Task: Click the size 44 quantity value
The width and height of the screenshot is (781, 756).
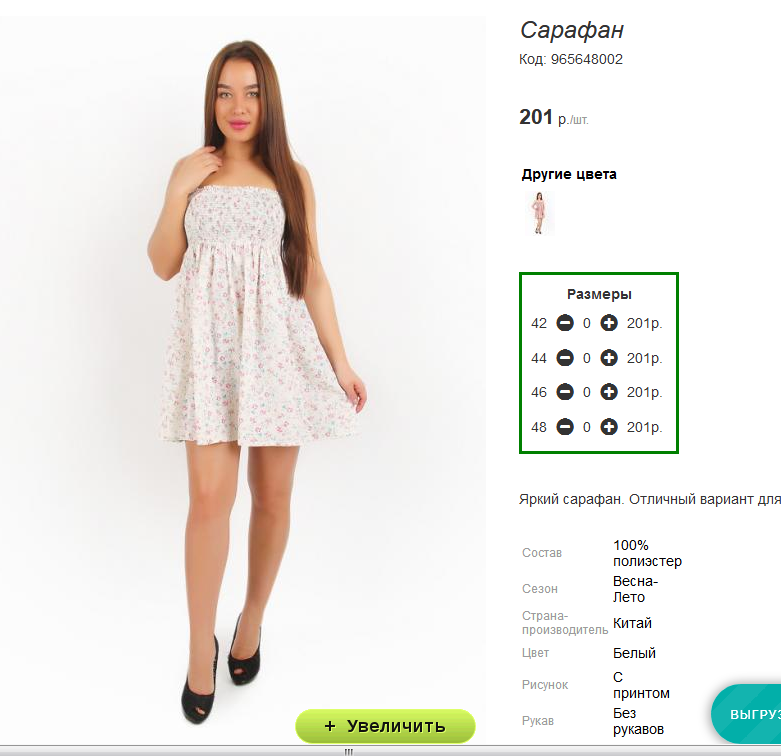Action: [x=587, y=358]
